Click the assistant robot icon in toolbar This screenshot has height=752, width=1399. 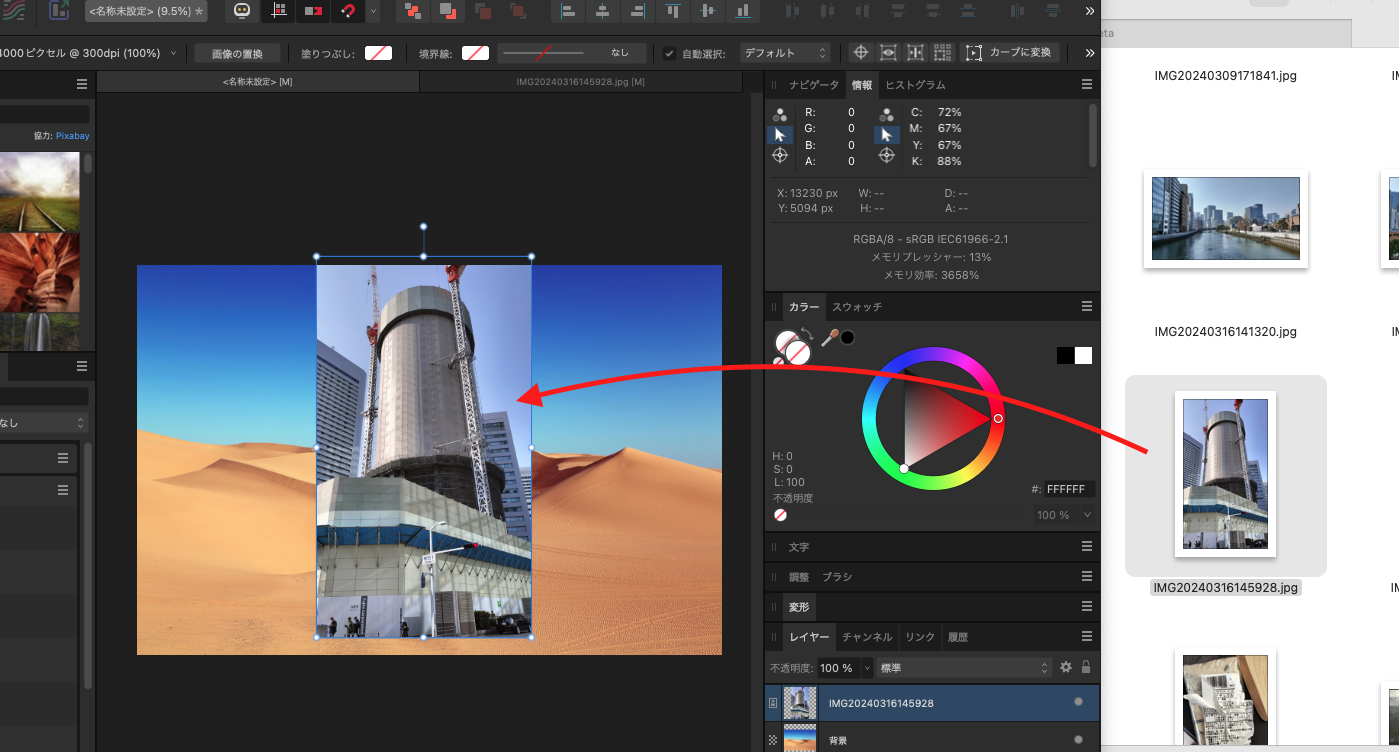(x=241, y=11)
